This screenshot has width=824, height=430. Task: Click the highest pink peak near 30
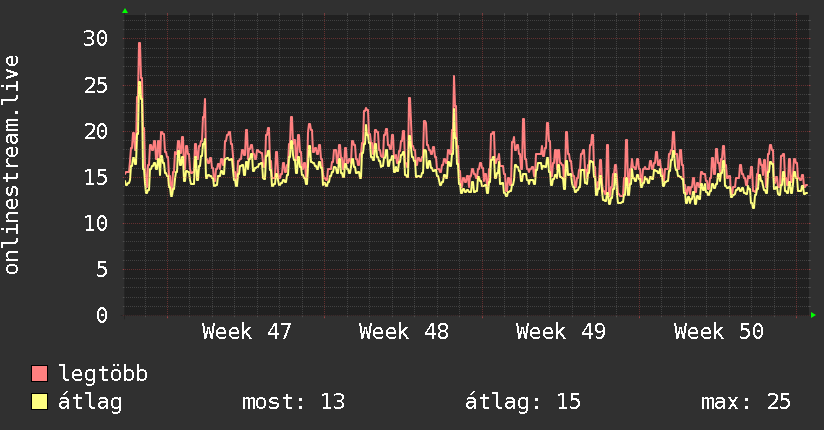coord(139,44)
